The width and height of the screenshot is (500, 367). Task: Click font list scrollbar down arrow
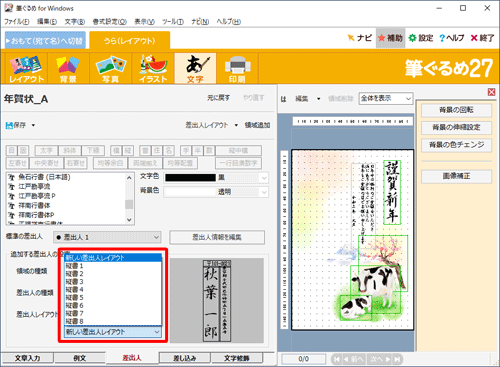[129, 220]
